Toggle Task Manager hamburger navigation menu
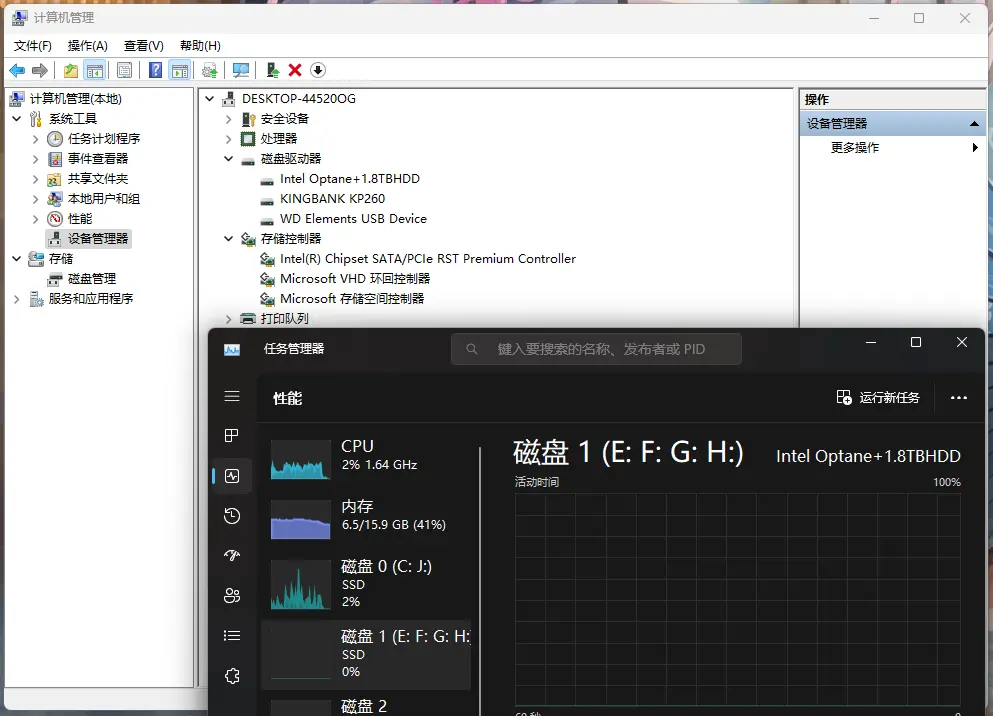 click(x=232, y=396)
